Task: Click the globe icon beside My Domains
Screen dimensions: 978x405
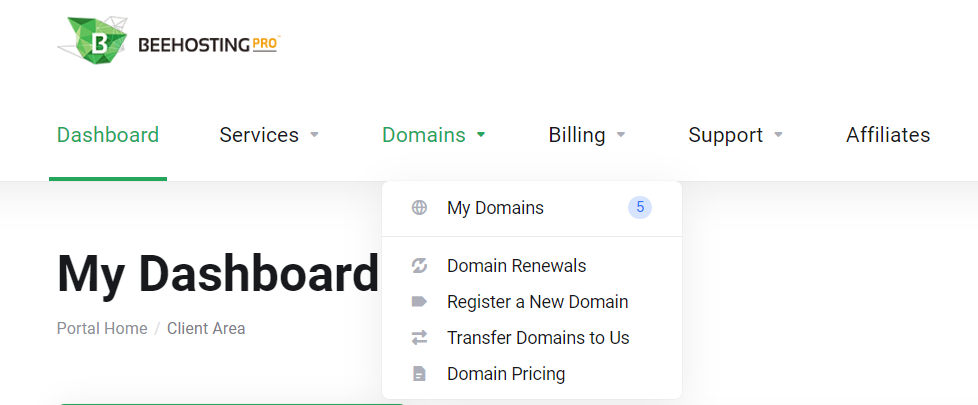Action: (x=419, y=208)
